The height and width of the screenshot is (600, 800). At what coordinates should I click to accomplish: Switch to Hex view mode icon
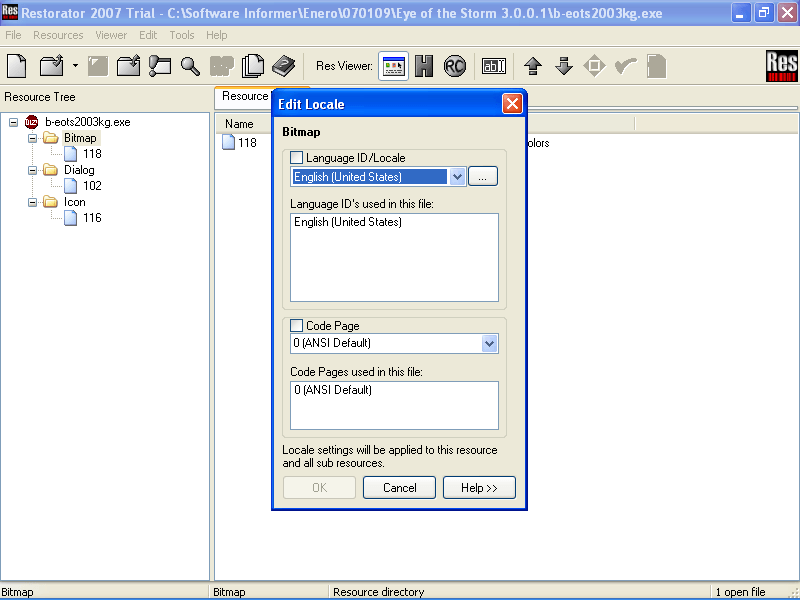425,67
